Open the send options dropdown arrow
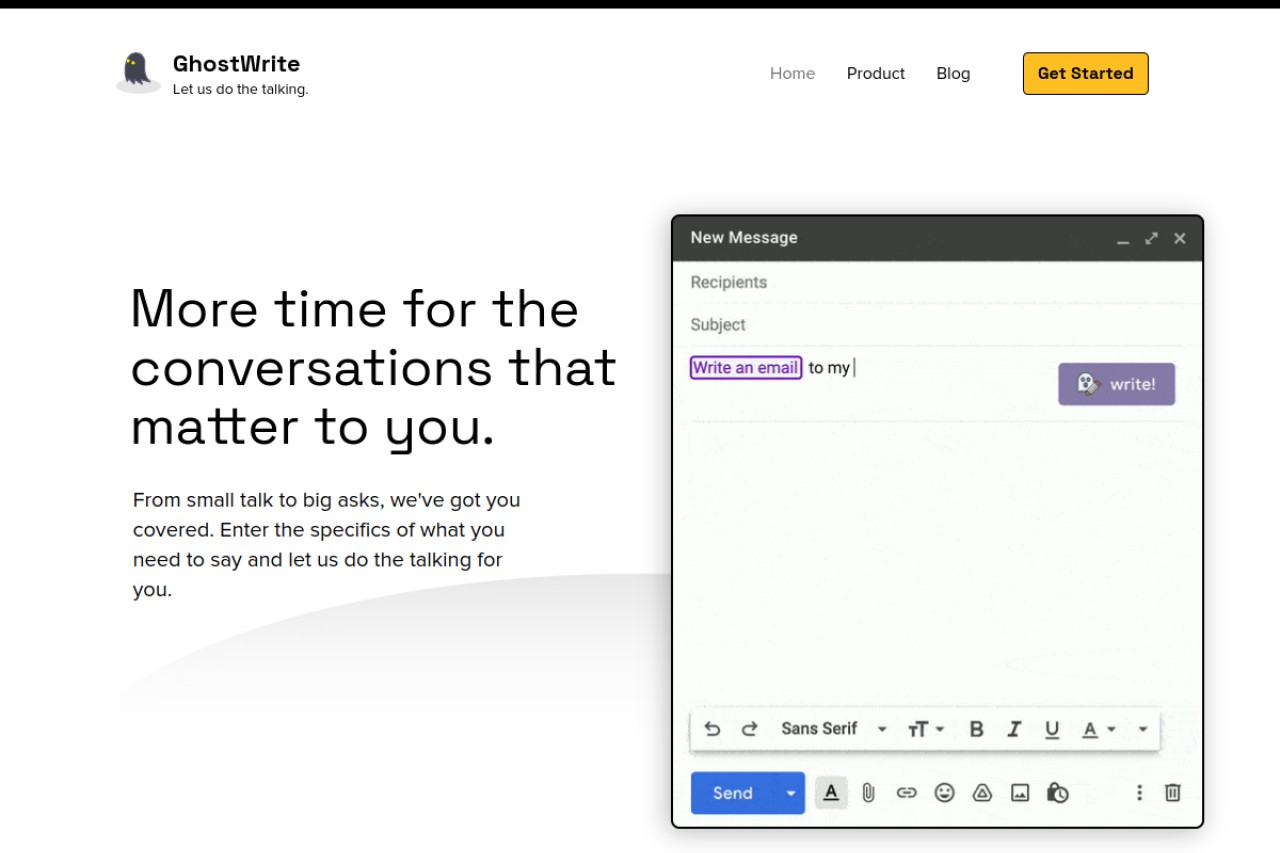Screen dimensions: 1280x853 pyautogui.click(x=791, y=793)
